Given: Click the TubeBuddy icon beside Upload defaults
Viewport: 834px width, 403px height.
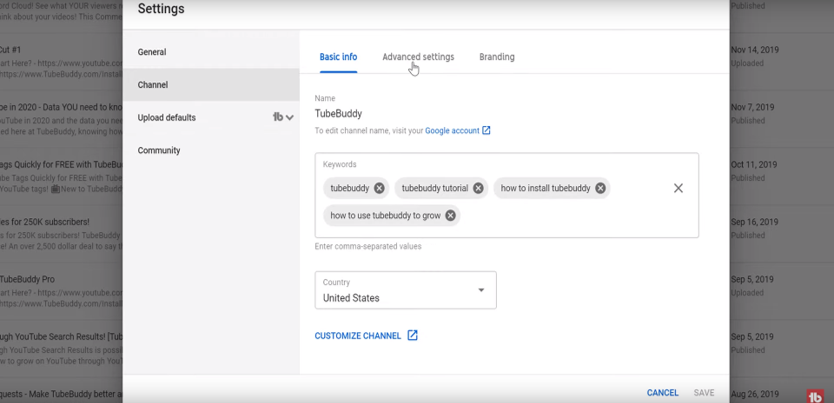Looking at the screenshot, I should [x=278, y=117].
